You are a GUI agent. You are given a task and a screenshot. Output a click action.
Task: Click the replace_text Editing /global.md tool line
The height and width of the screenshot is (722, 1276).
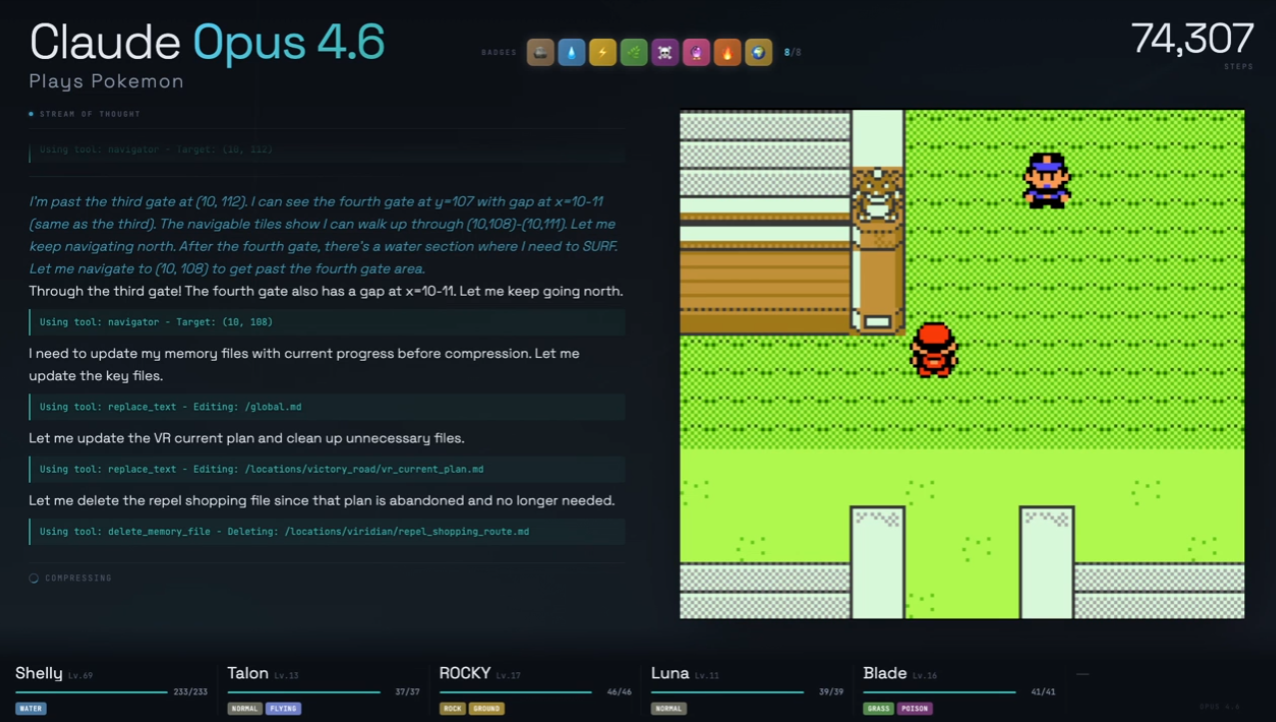click(x=327, y=407)
